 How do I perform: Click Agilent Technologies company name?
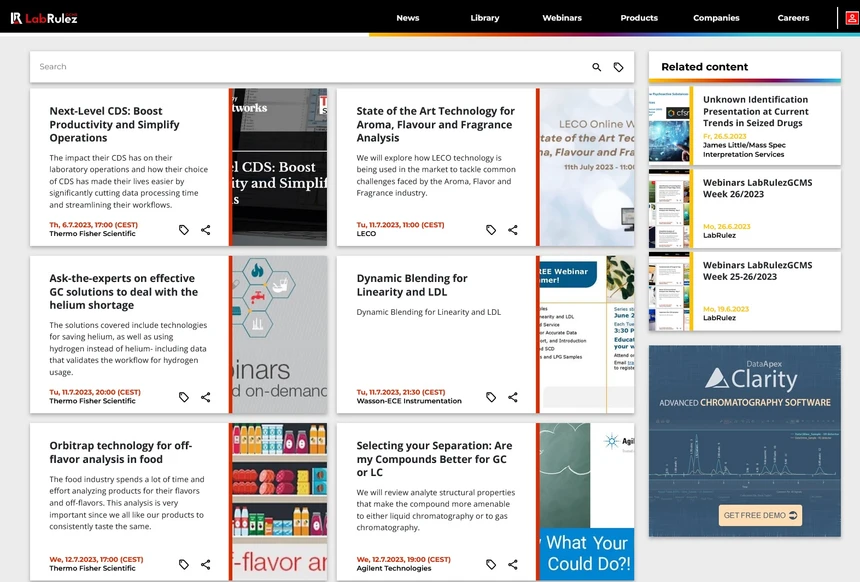394,568
